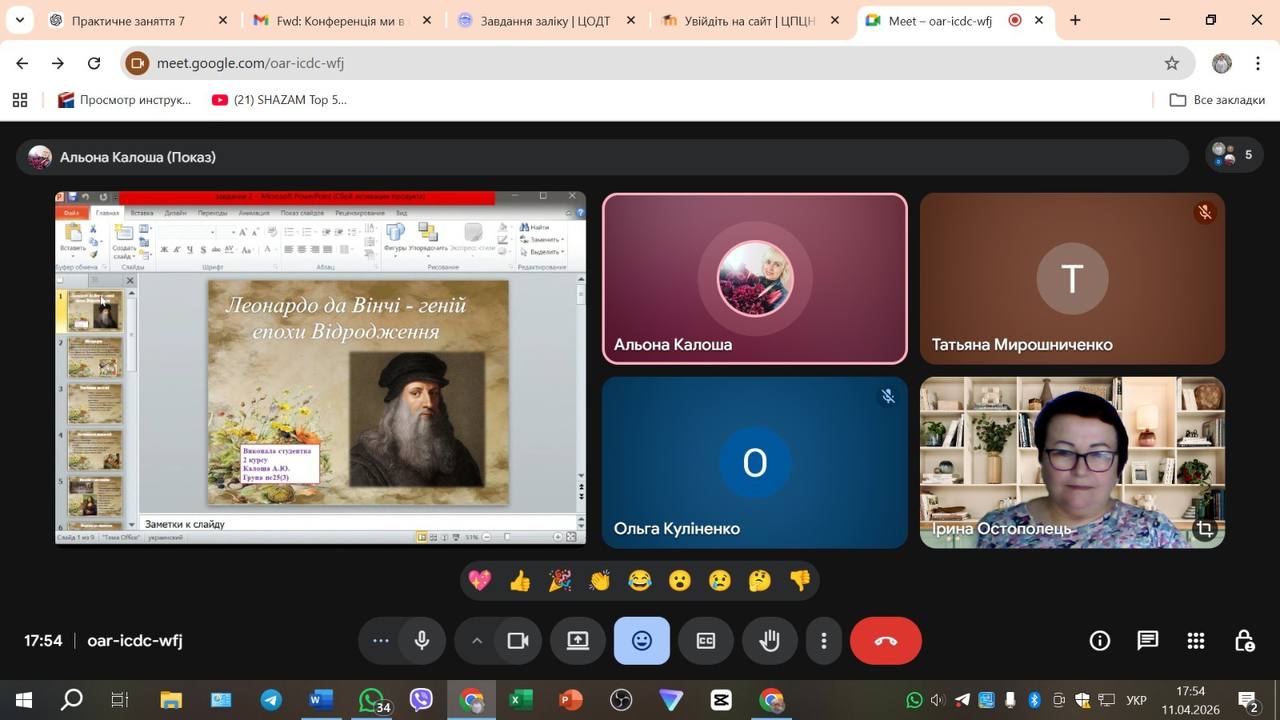This screenshot has height=720, width=1280.
Task: Open the more options three-dot menu
Action: tap(824, 641)
